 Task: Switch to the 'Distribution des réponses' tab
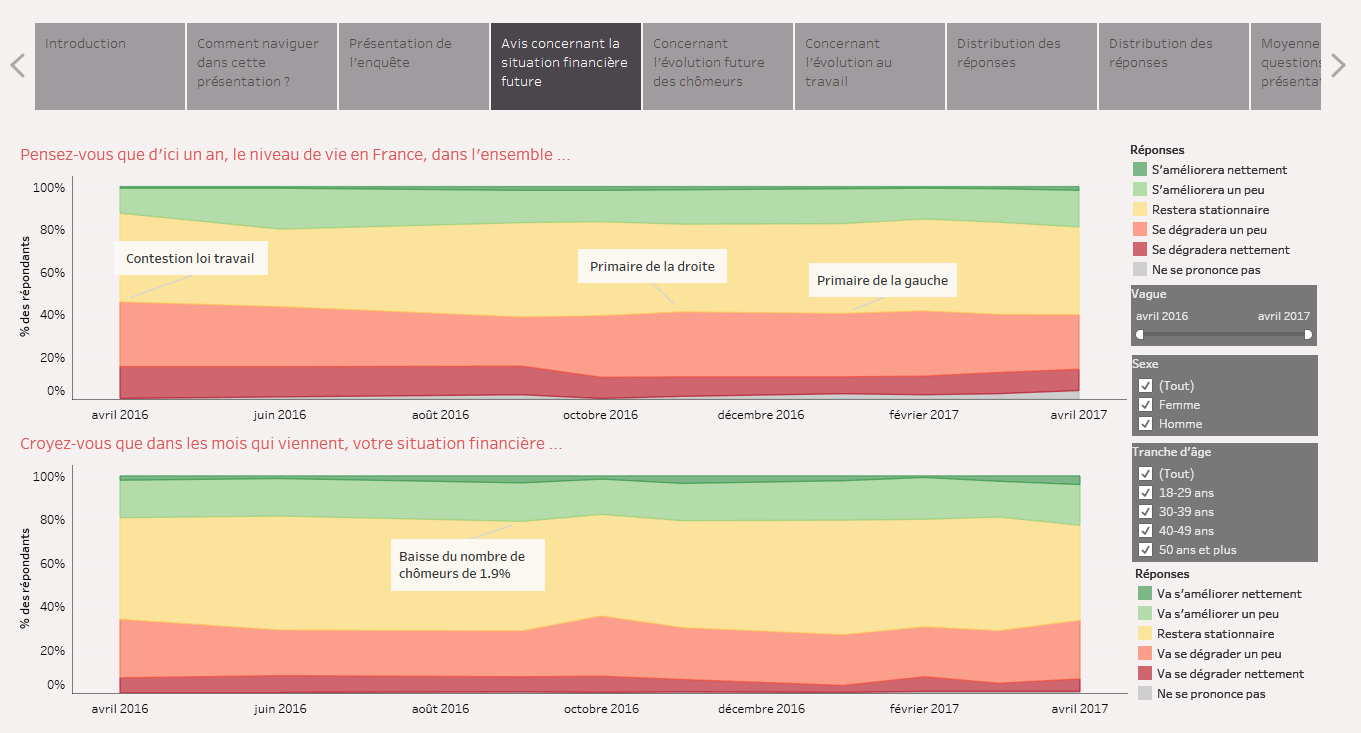(1021, 66)
